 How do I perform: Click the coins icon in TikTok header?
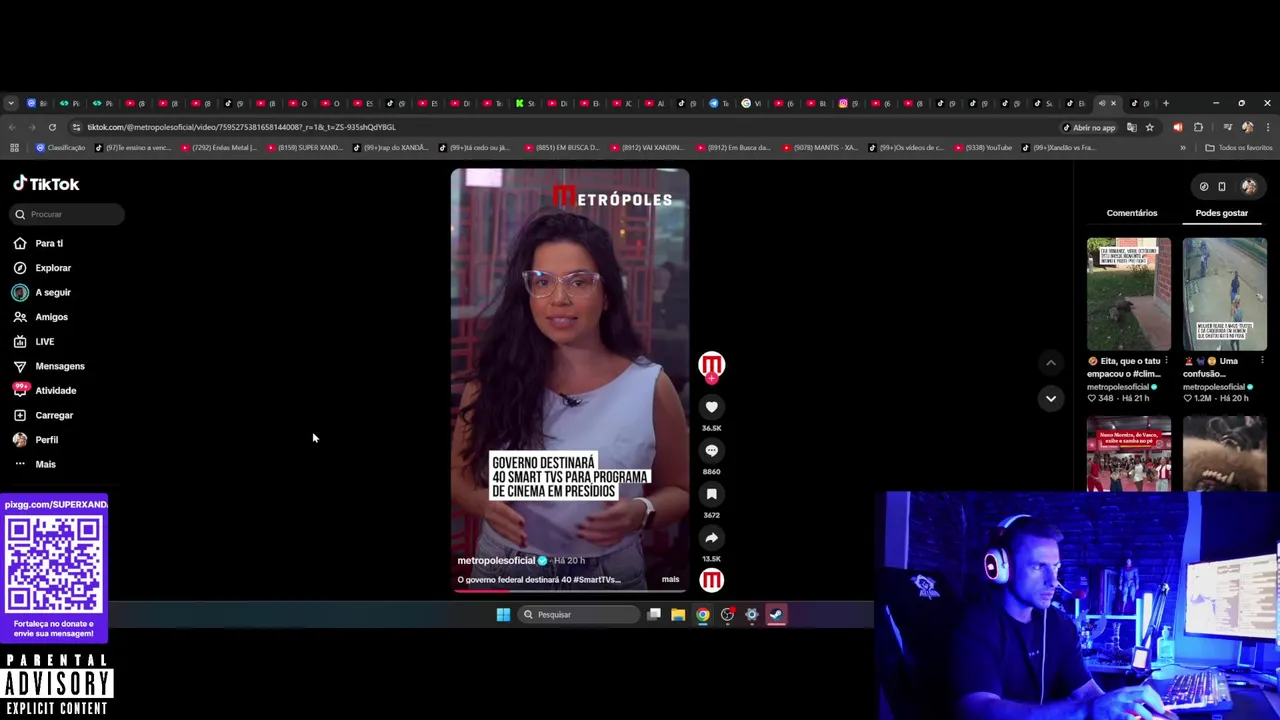point(1204,186)
